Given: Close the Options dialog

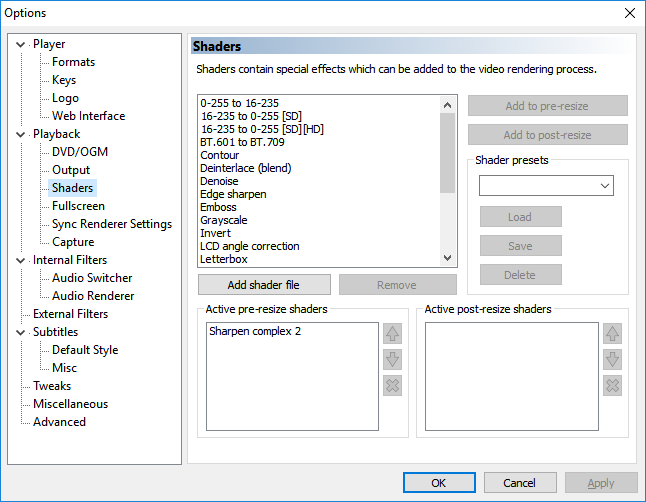Looking at the screenshot, I should (x=630, y=13).
